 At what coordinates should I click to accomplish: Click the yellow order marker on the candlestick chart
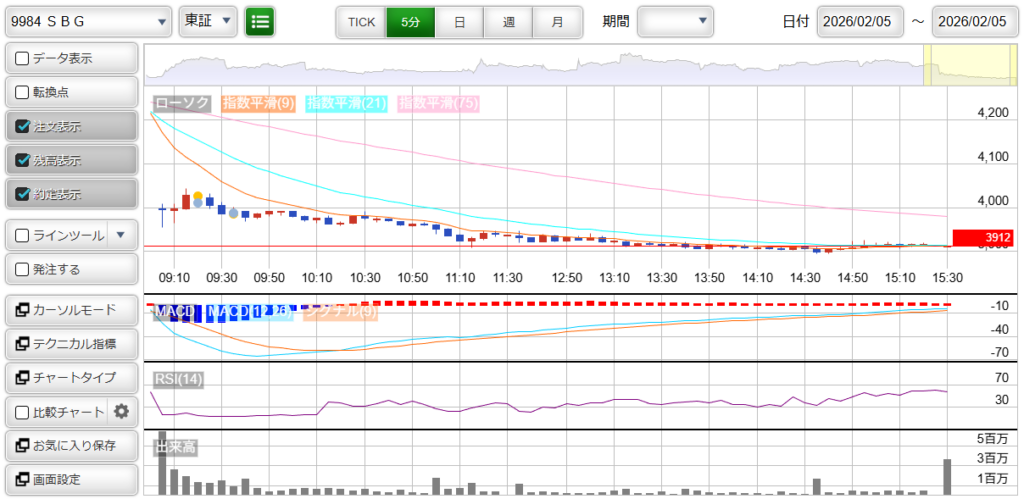pyautogui.click(x=198, y=196)
